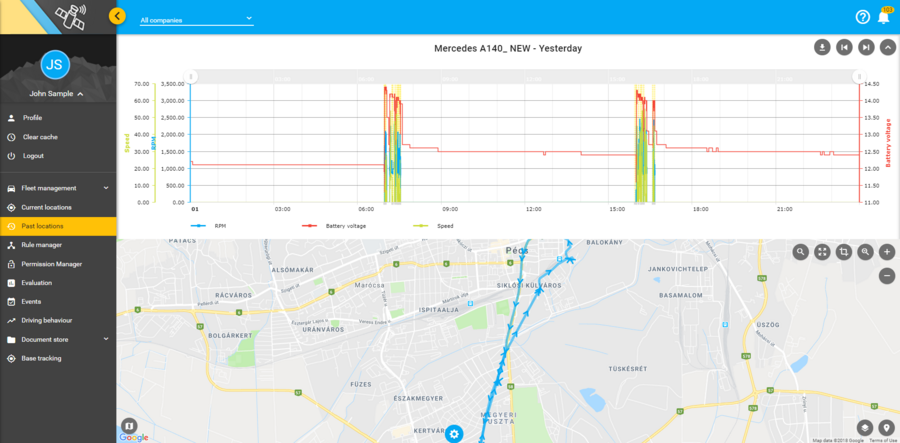900x443 pixels.
Task: Toggle RPM series in chart legend
Action: tap(213, 226)
